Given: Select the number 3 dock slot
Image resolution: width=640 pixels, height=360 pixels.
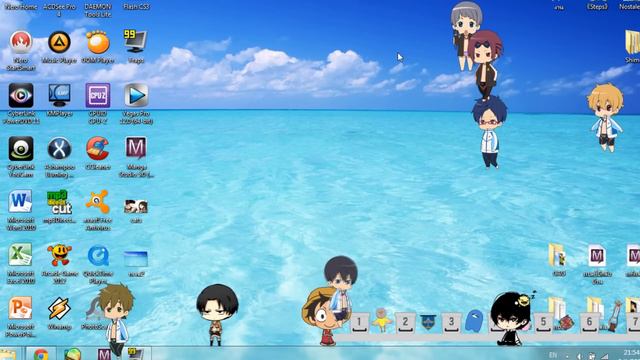Looking at the screenshot, I should (451, 323).
